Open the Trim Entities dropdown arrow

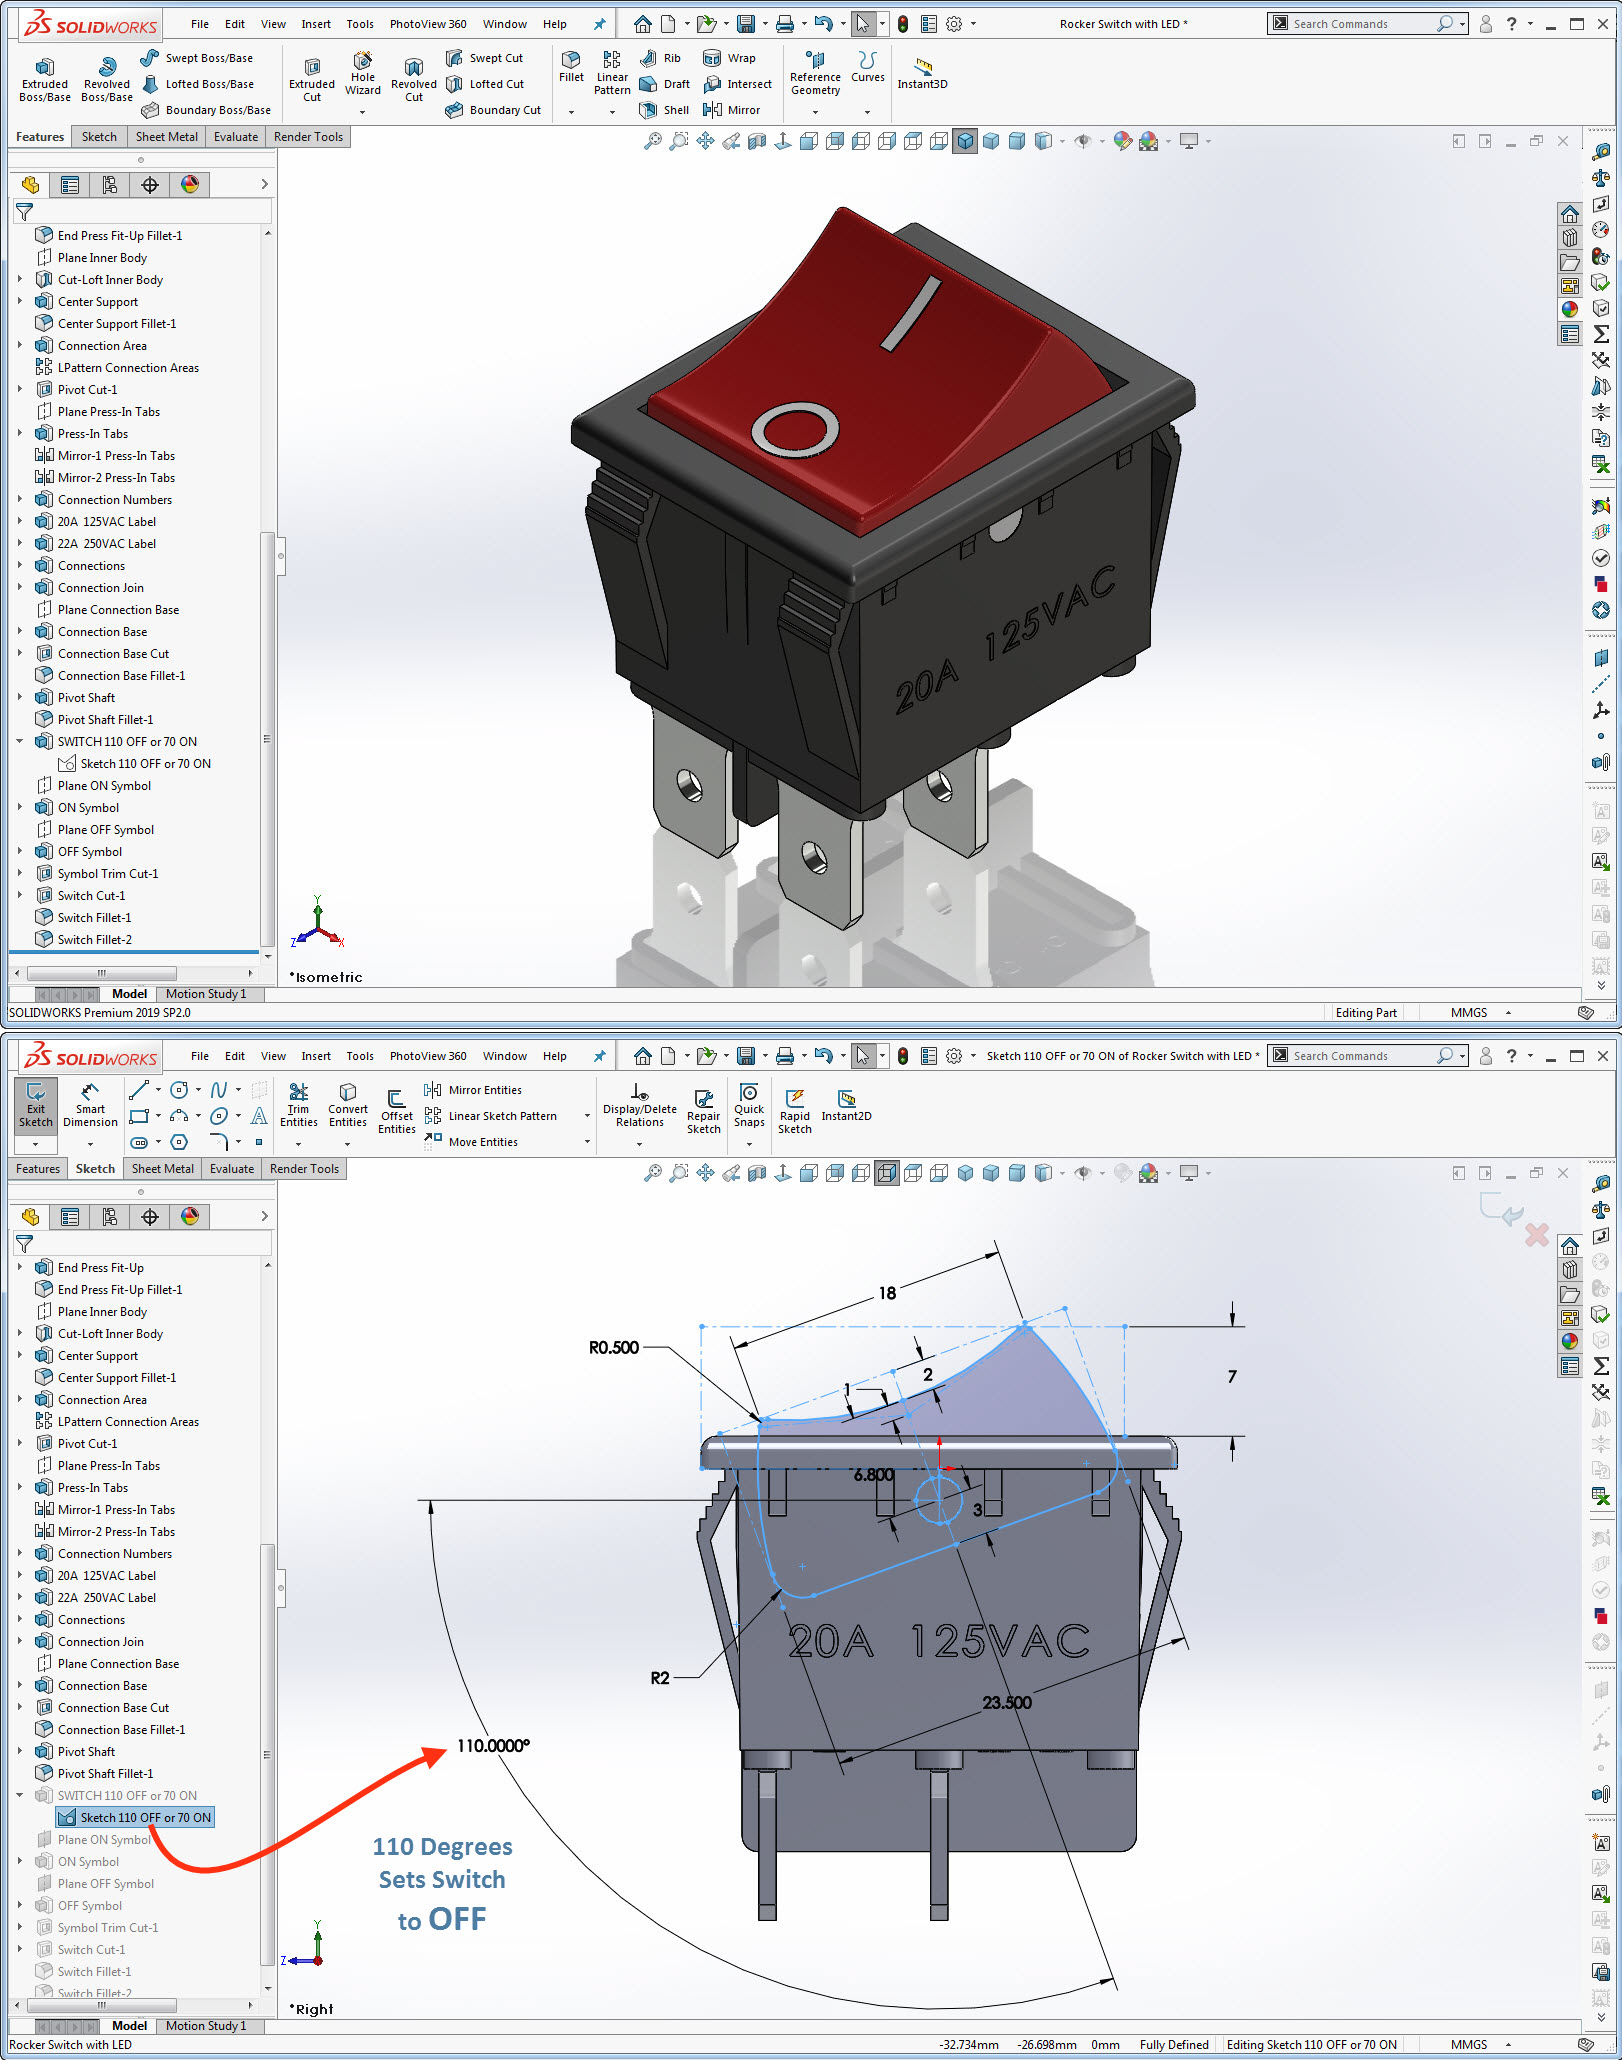[298, 1144]
